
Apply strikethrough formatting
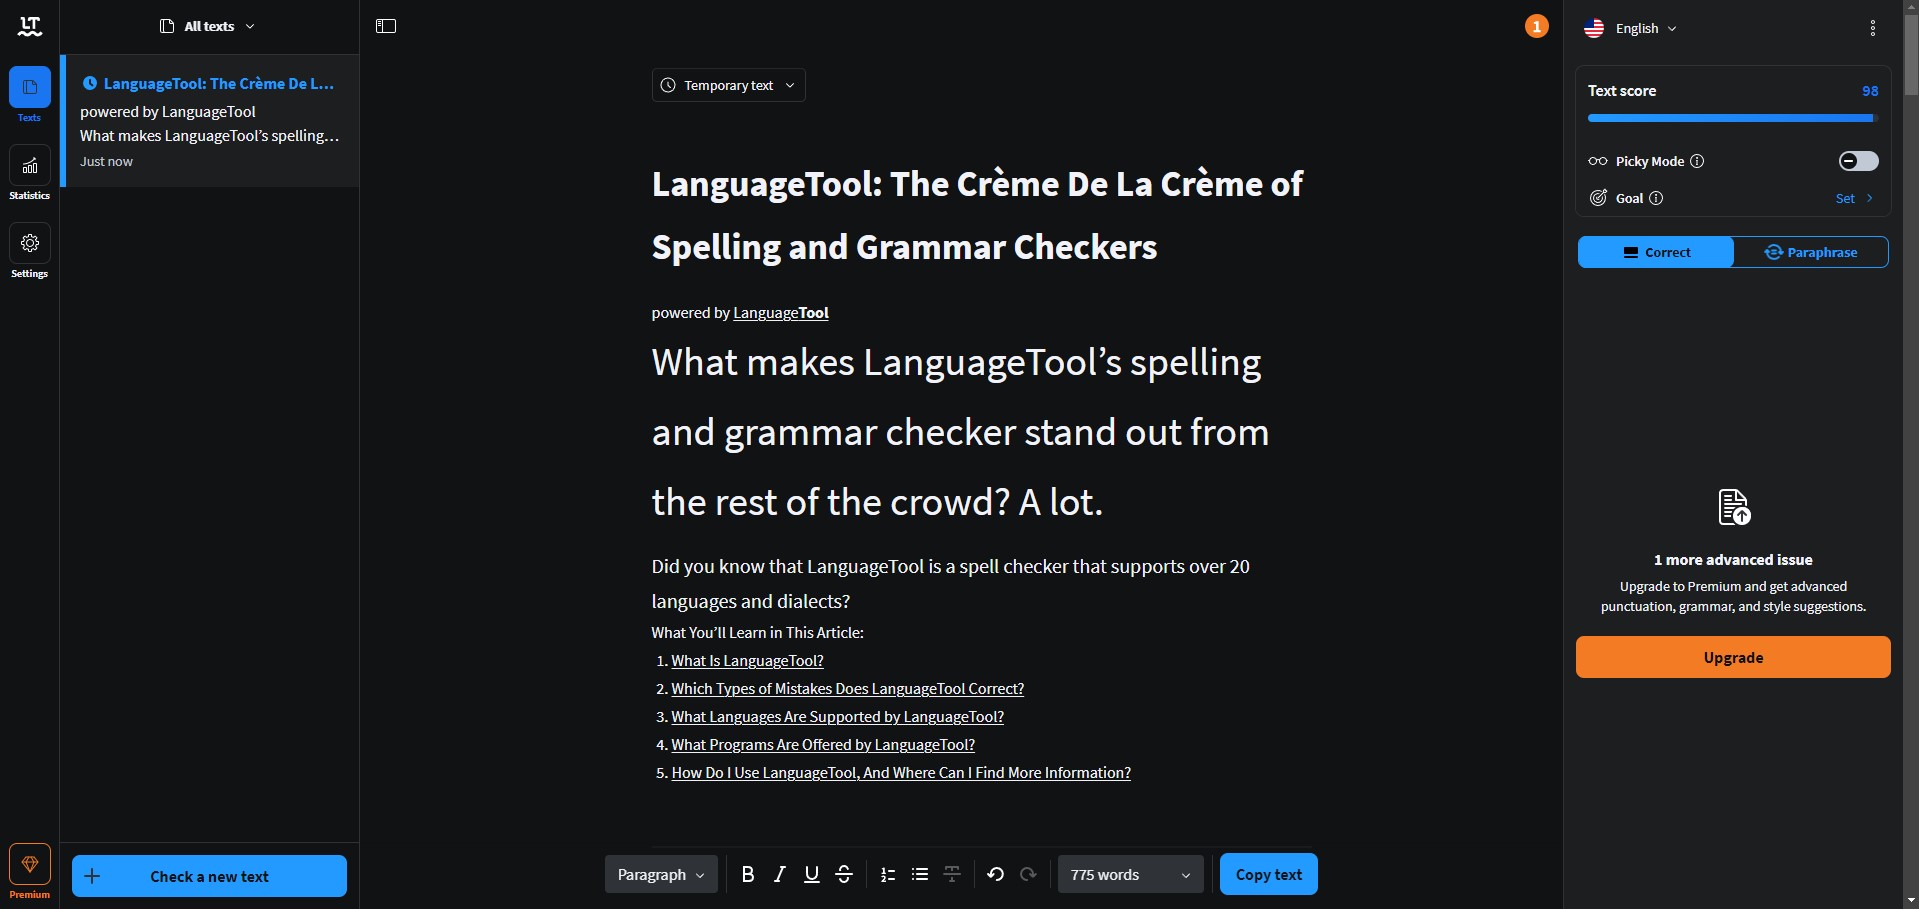pyautogui.click(x=844, y=875)
